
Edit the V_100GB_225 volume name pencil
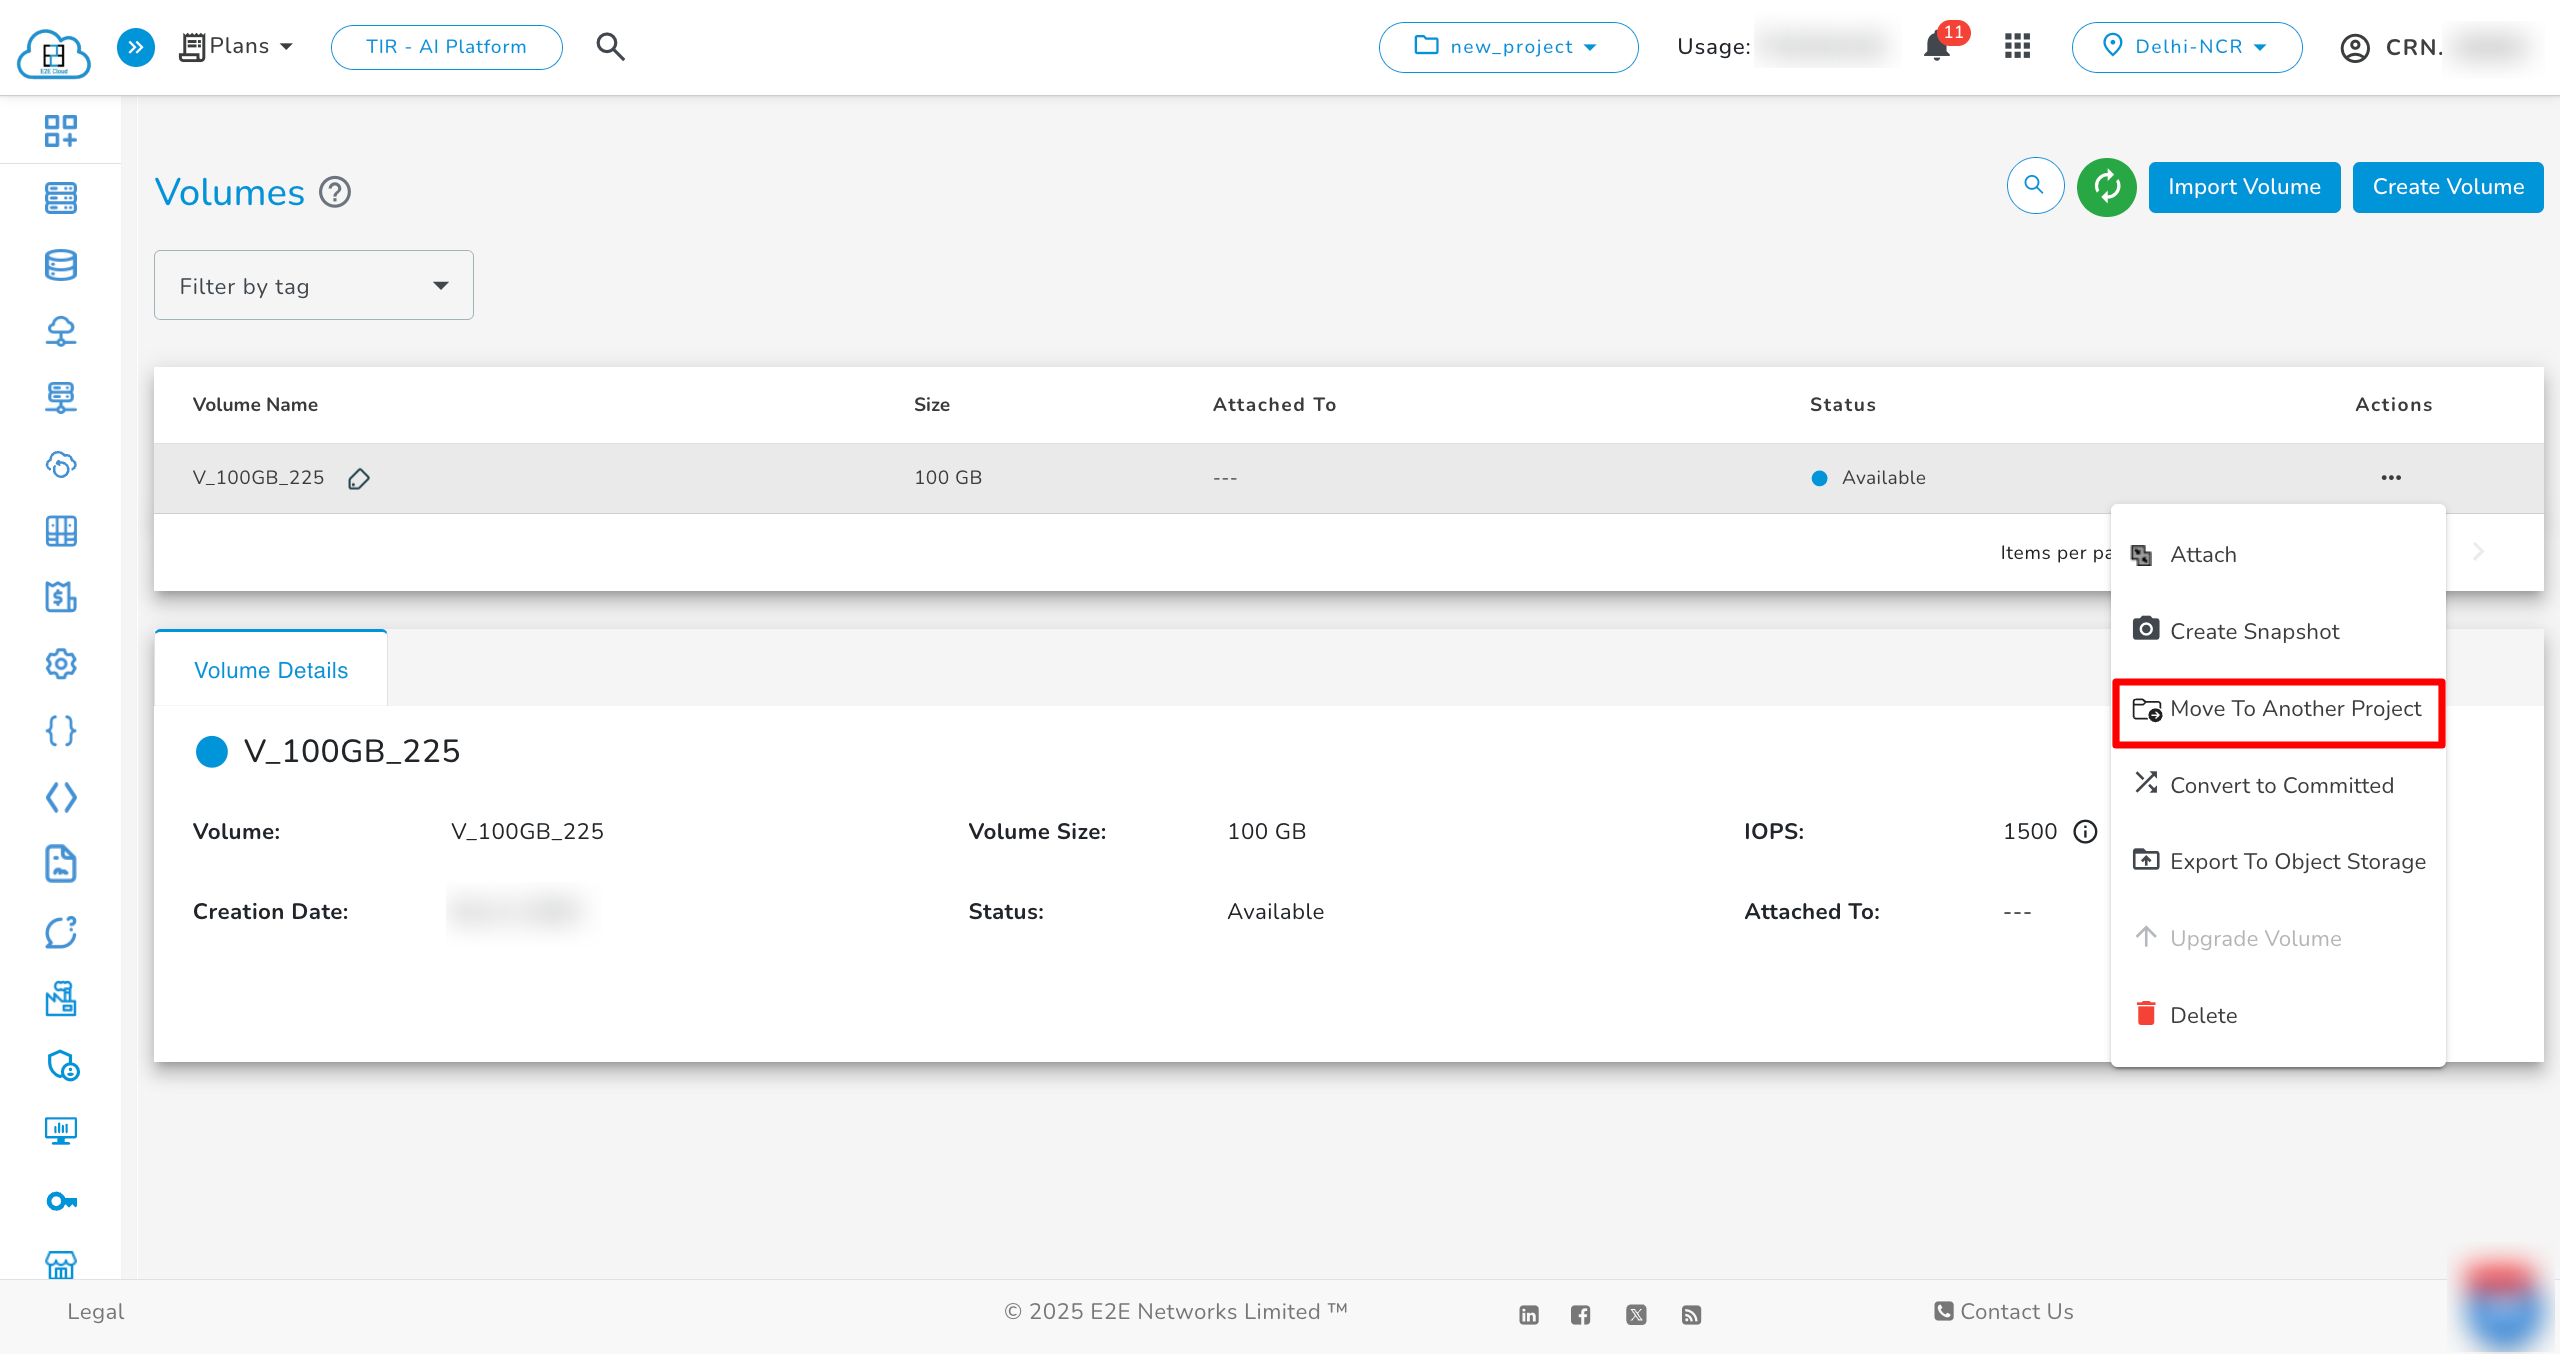click(359, 479)
